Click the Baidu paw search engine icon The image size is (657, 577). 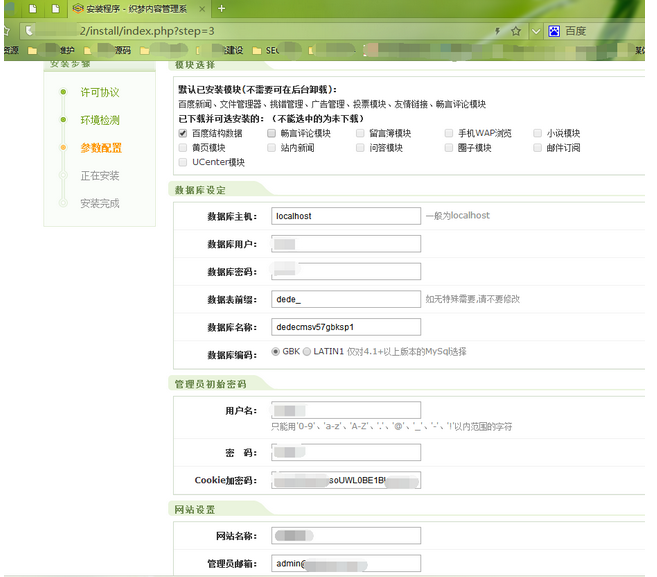click(552, 31)
